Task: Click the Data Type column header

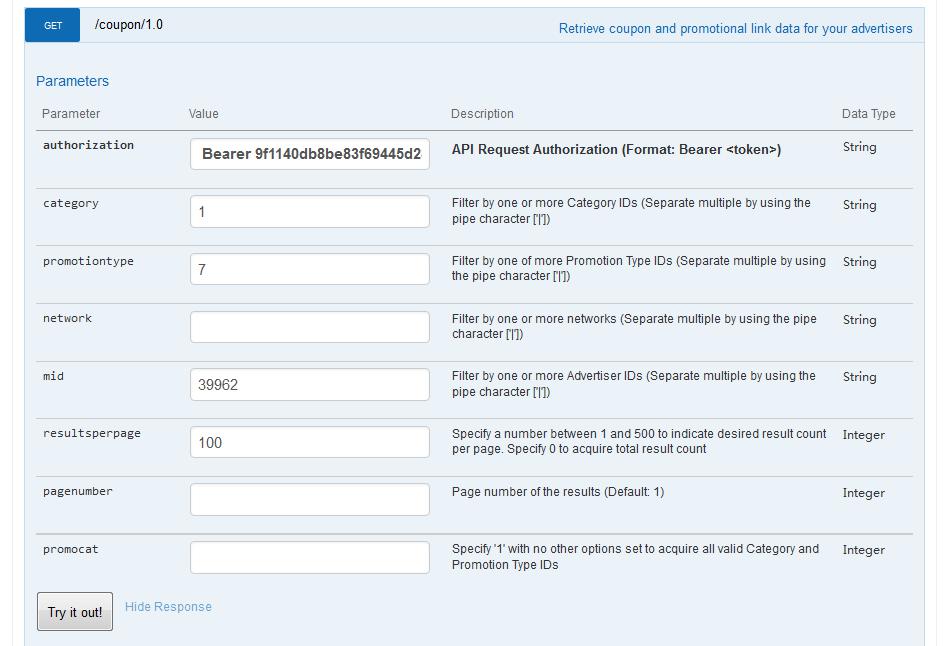Action: click(x=868, y=114)
